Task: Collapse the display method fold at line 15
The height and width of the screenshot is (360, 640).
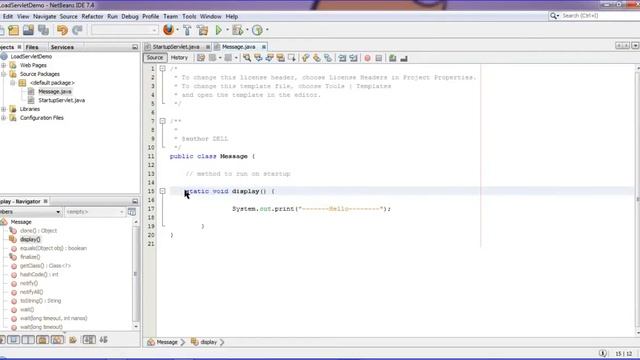Action: click(162, 191)
